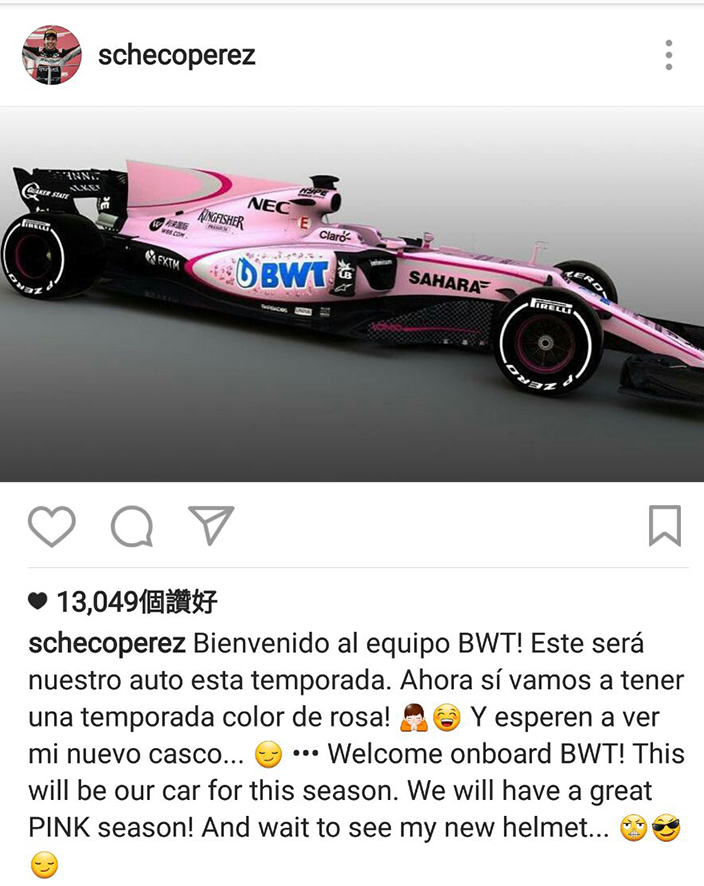Click the FXTM logo near the rear wheel
Image resolution: width=704 pixels, height=886 pixels.
pos(163,259)
